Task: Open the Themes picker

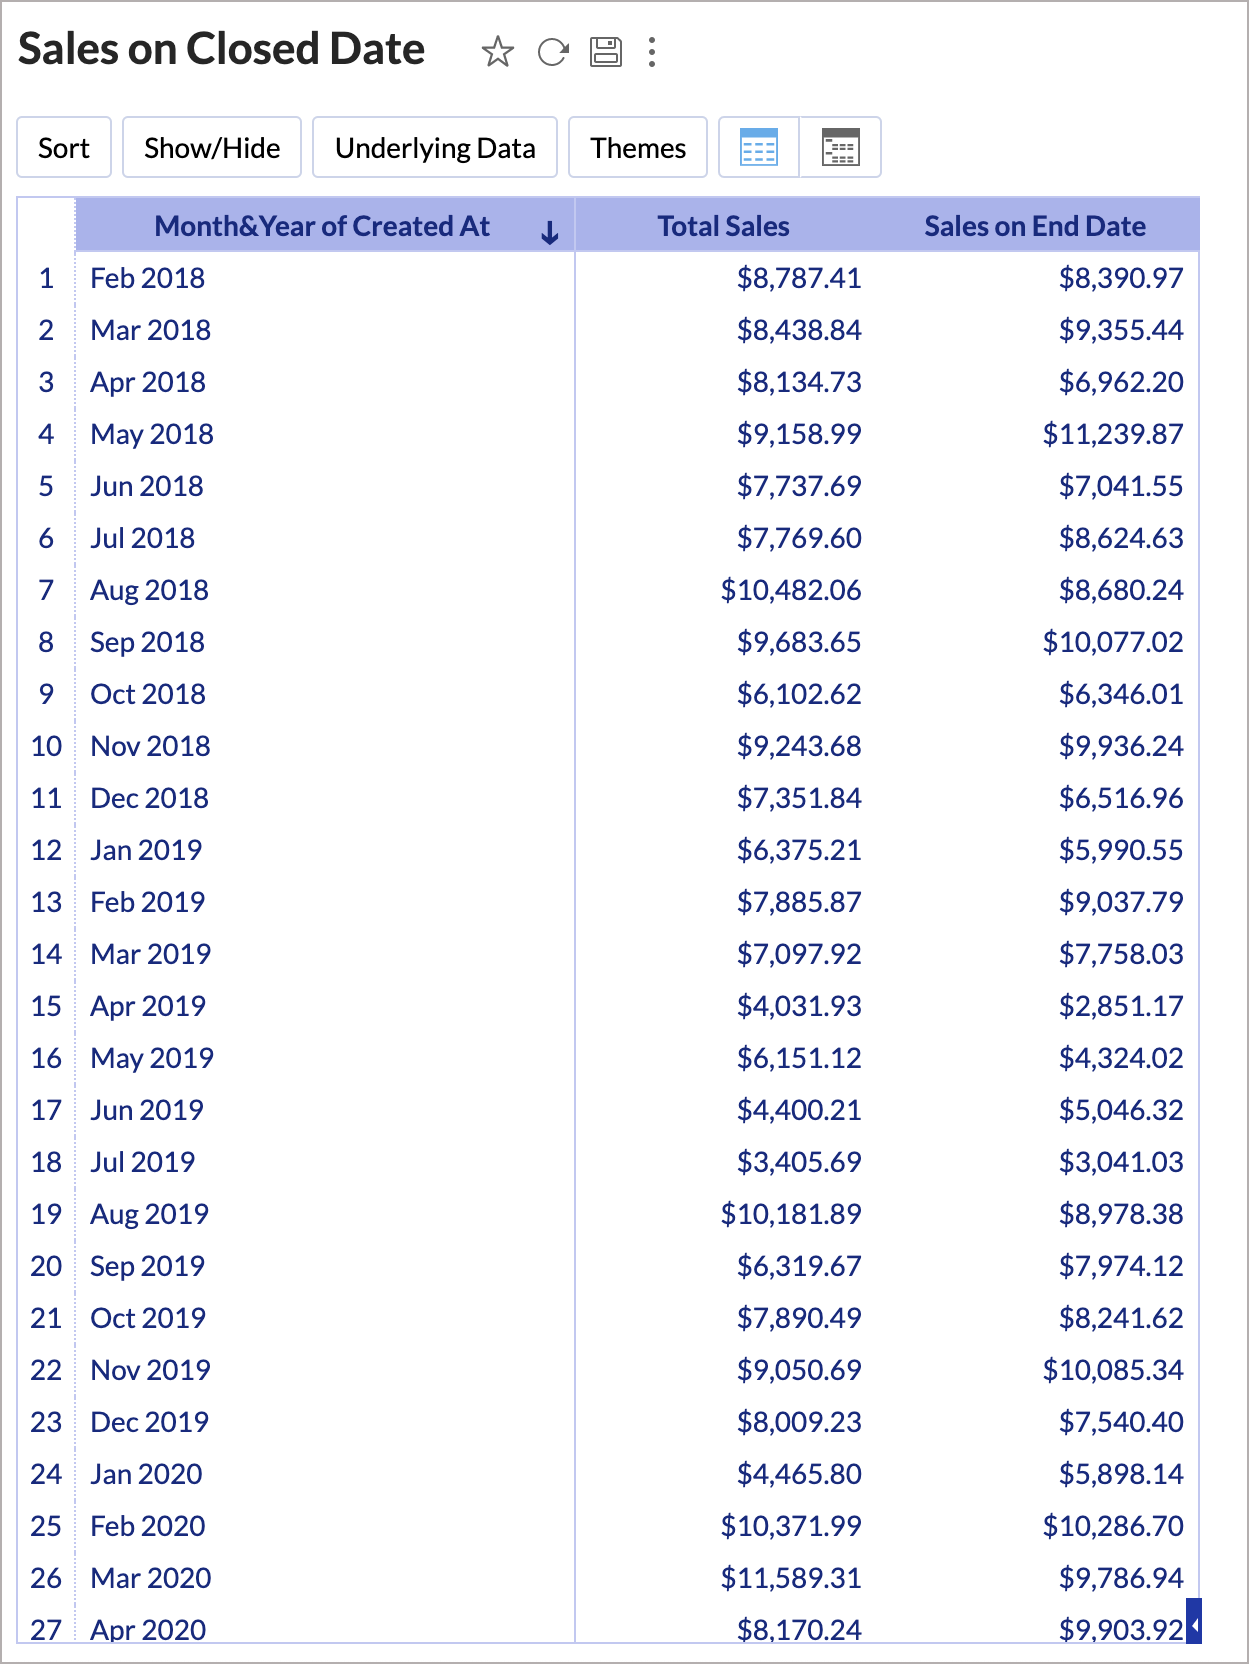Action: click(x=638, y=147)
